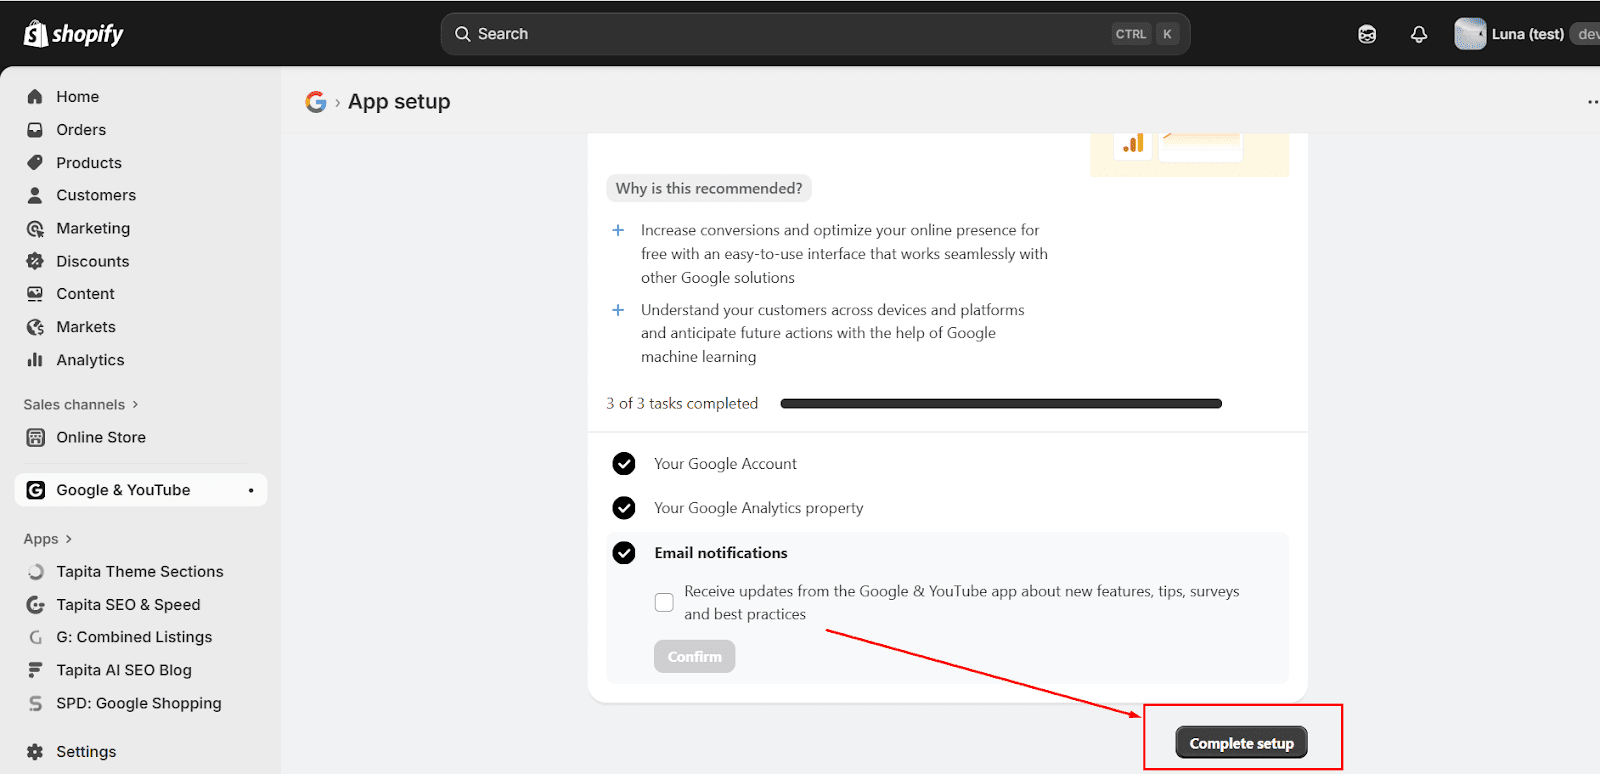
Task: Click the SPD: Google Shopping icon
Action: pyautogui.click(x=35, y=703)
